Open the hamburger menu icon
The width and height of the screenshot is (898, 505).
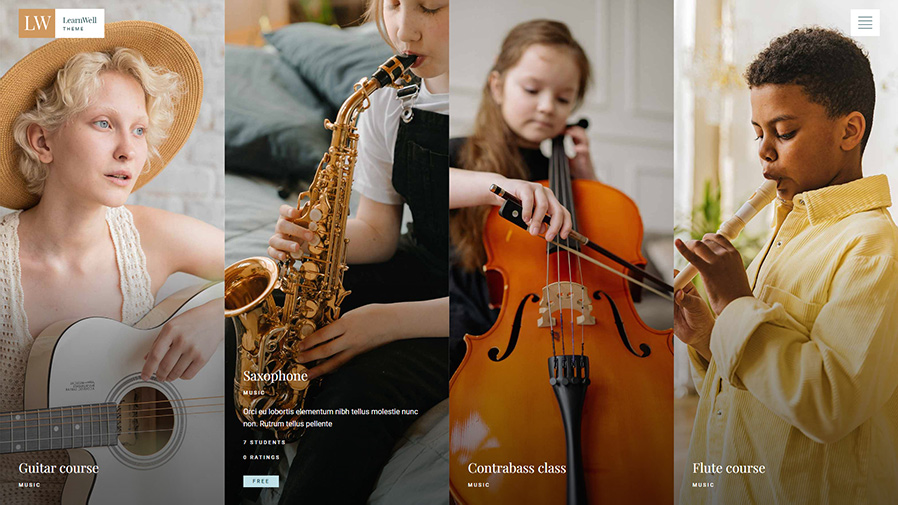click(865, 23)
